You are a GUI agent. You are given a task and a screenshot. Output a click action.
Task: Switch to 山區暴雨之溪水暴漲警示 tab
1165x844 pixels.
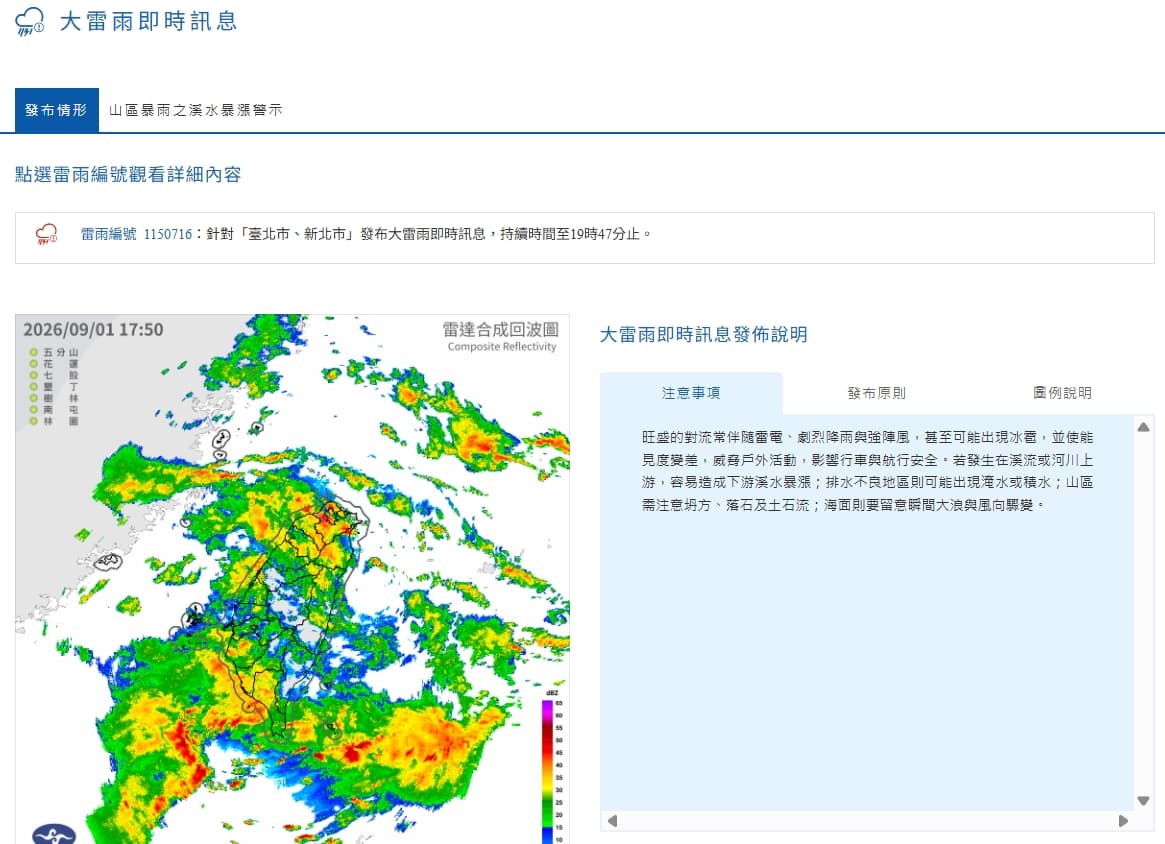point(195,110)
